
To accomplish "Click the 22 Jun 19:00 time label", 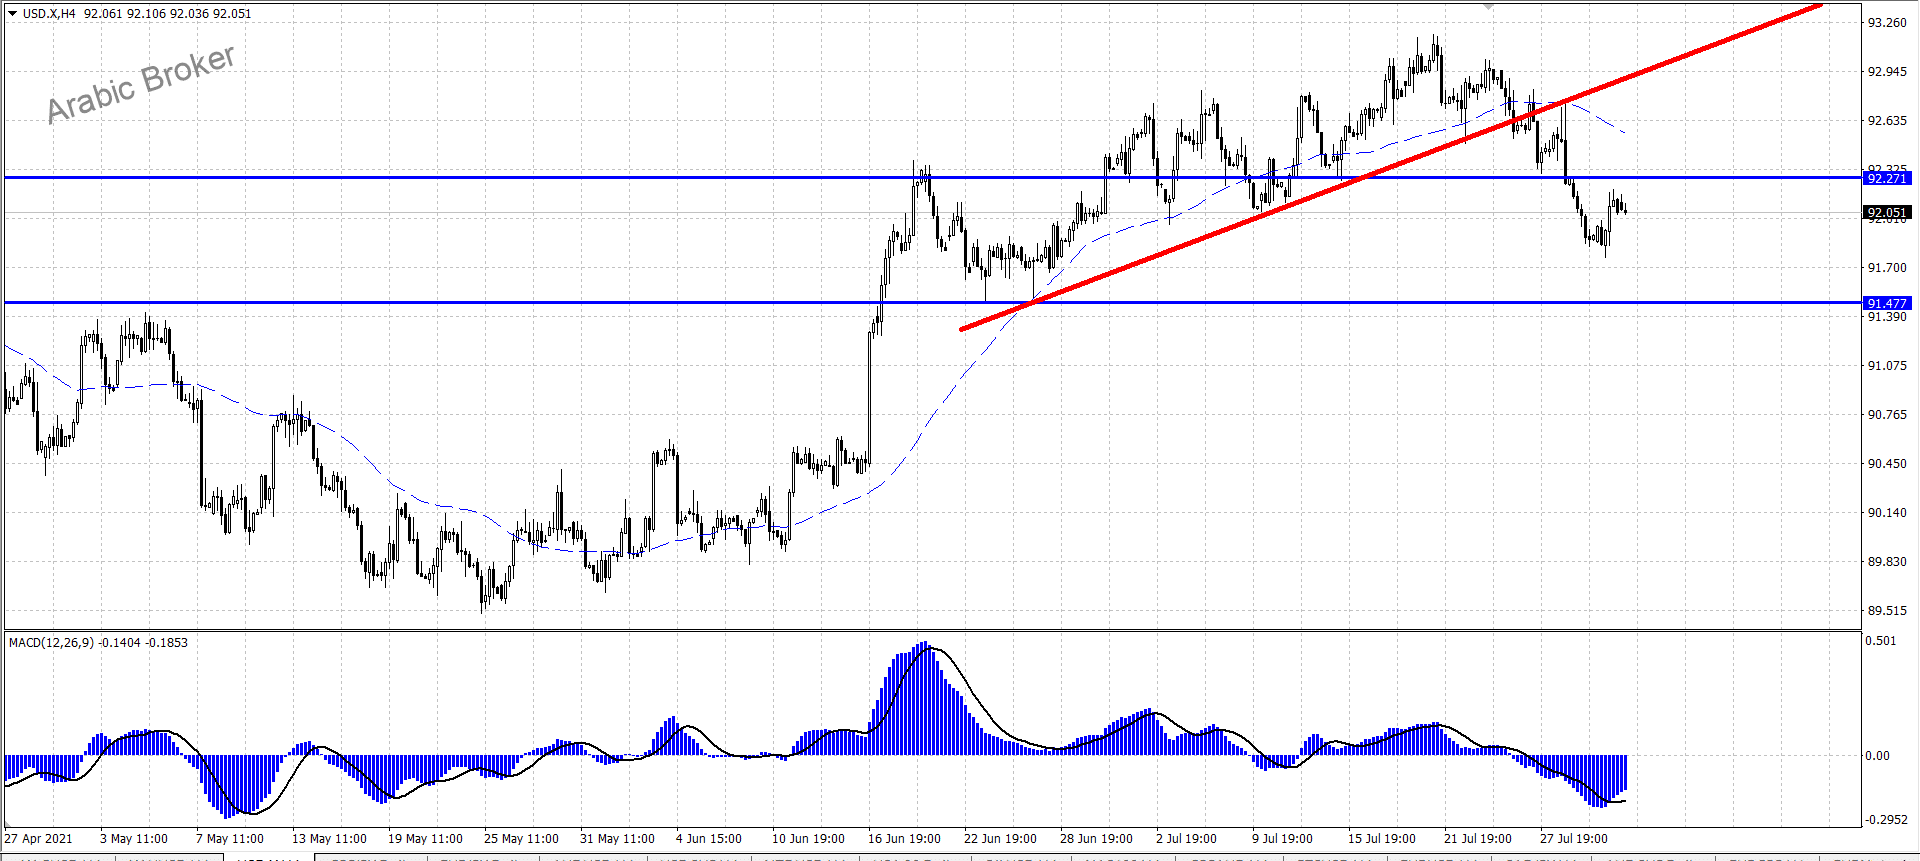I will coord(1000,839).
